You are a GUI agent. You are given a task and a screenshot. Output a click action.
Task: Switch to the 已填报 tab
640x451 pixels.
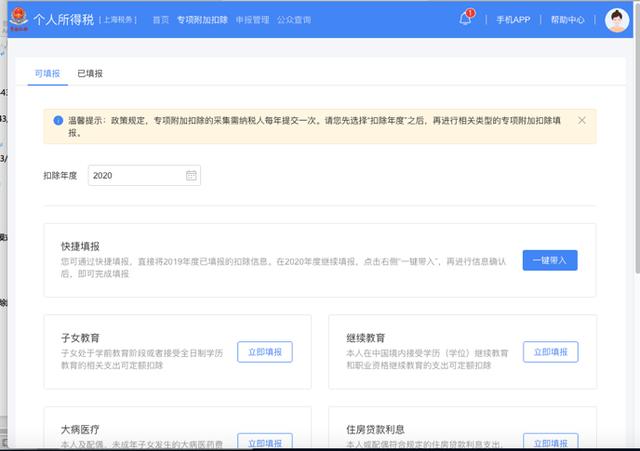point(90,74)
